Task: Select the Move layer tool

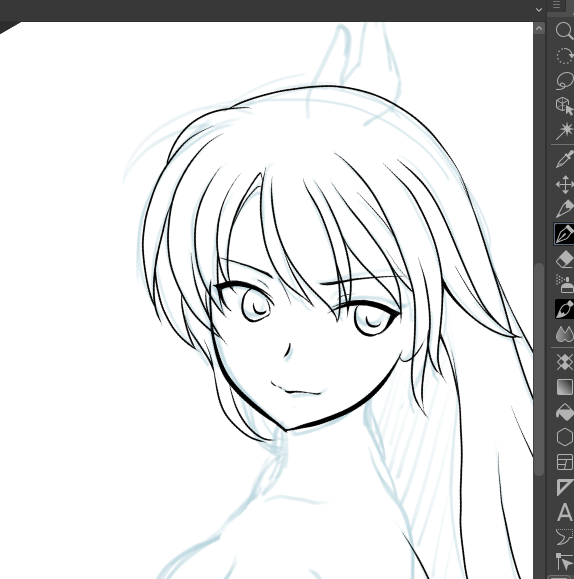Action: (x=565, y=184)
